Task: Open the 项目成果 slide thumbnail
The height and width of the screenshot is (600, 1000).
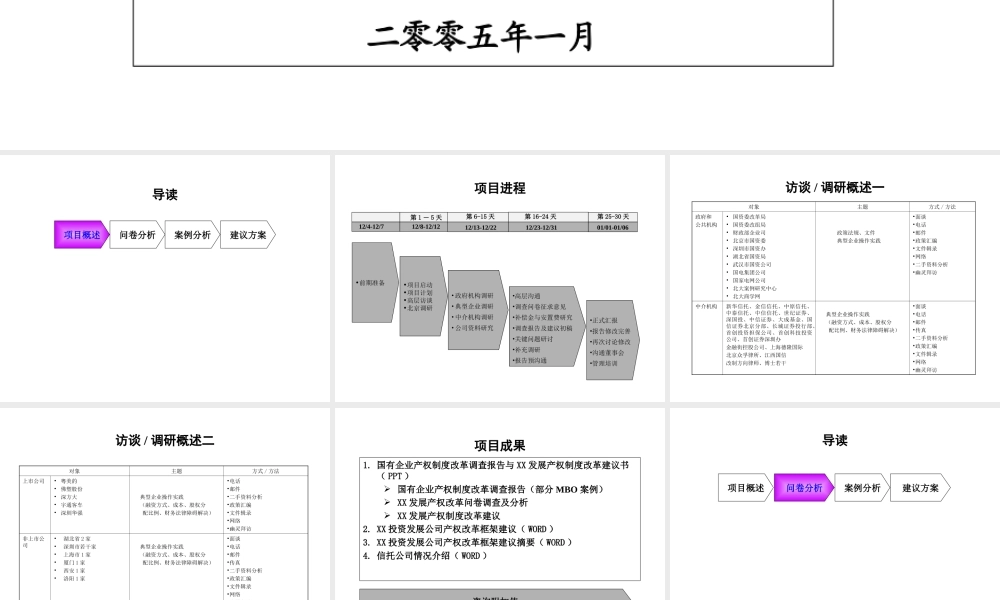Action: tap(498, 500)
